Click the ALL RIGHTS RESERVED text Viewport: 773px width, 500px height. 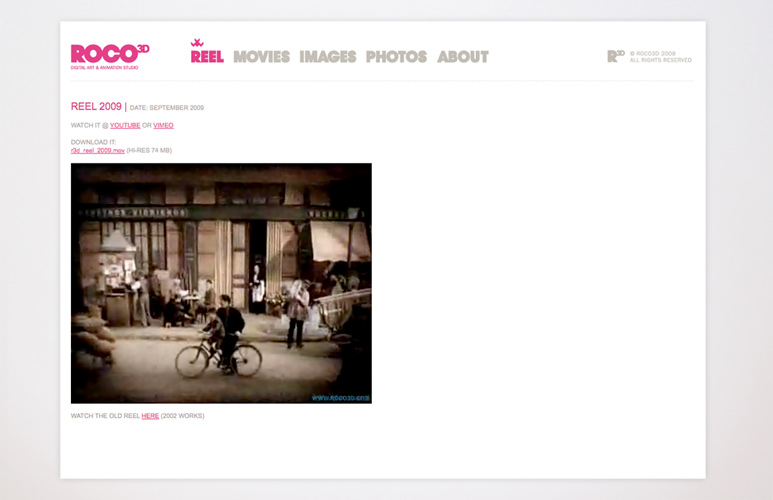point(661,60)
